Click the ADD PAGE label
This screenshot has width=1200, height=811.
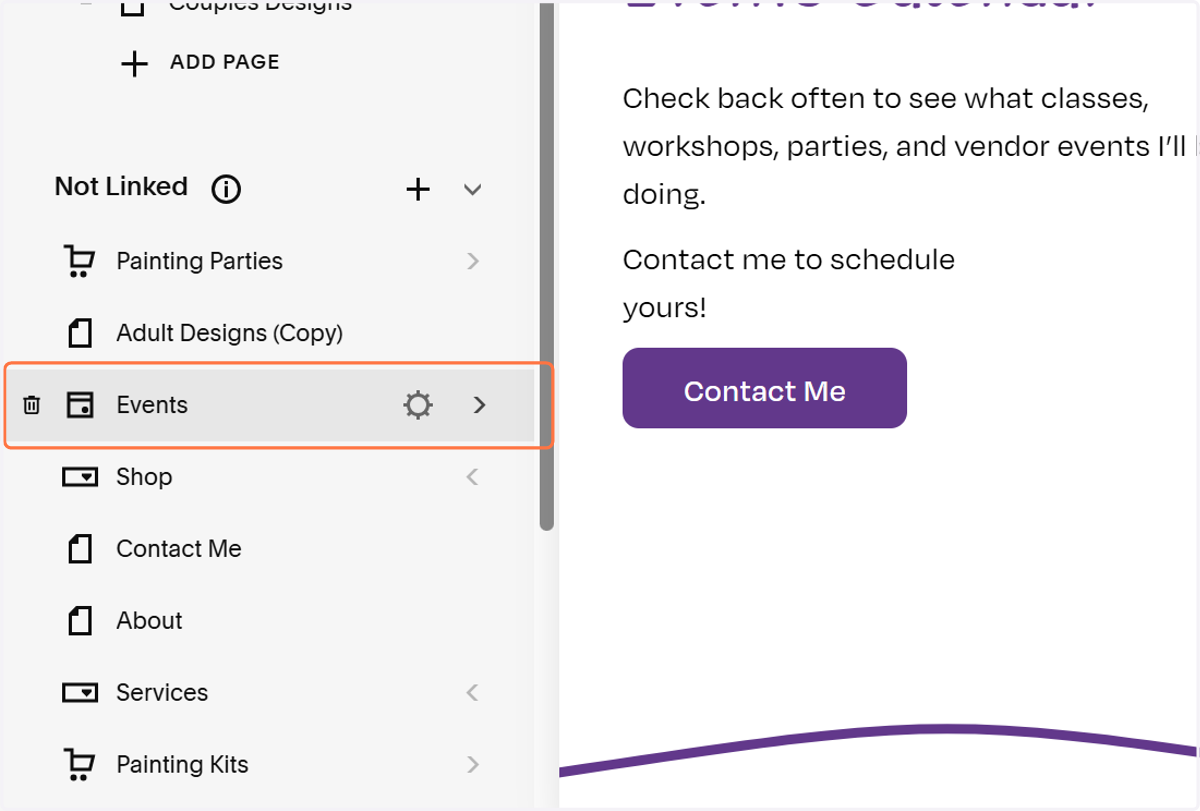pyautogui.click(x=225, y=62)
